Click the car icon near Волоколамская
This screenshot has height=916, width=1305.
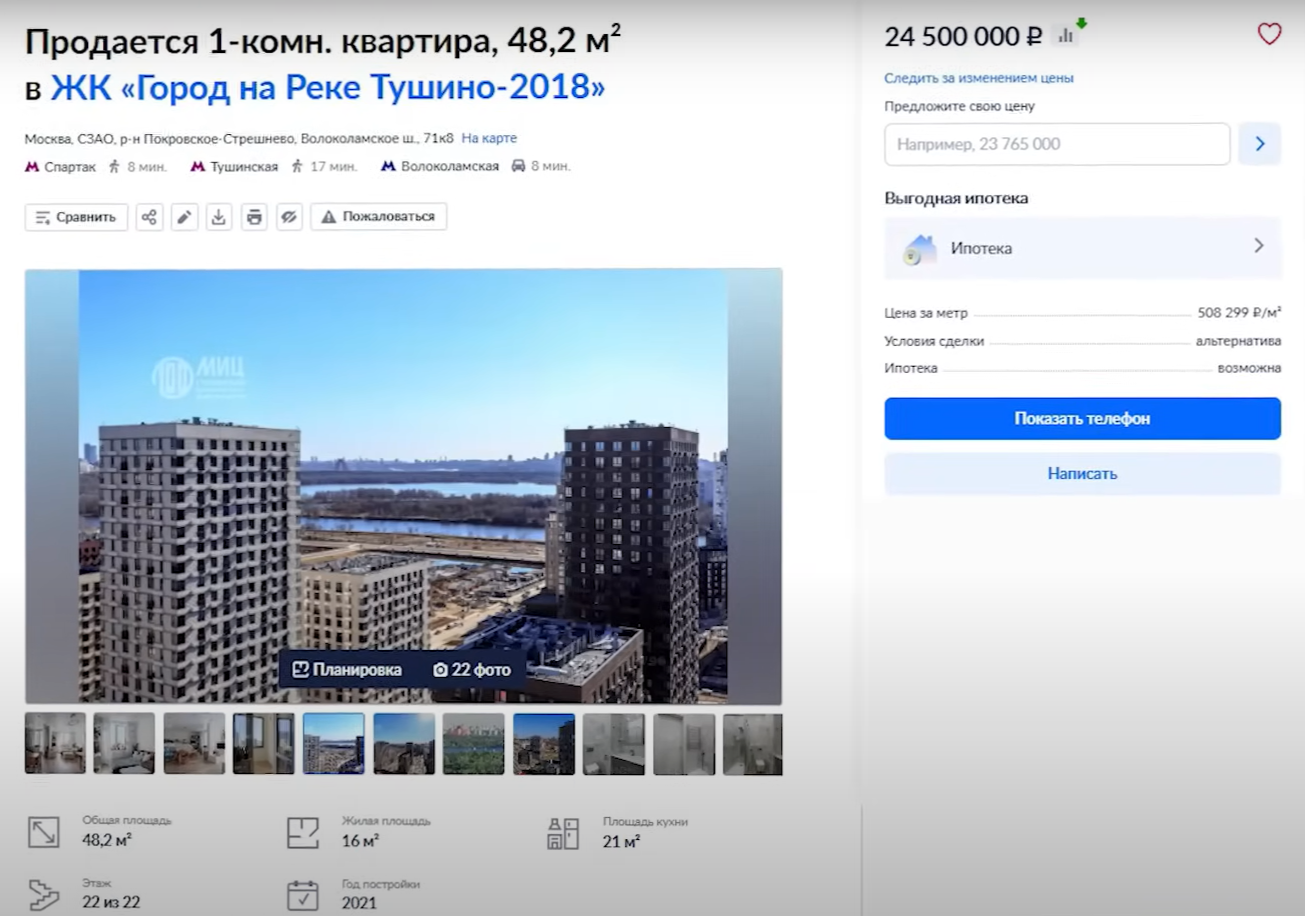click(518, 166)
